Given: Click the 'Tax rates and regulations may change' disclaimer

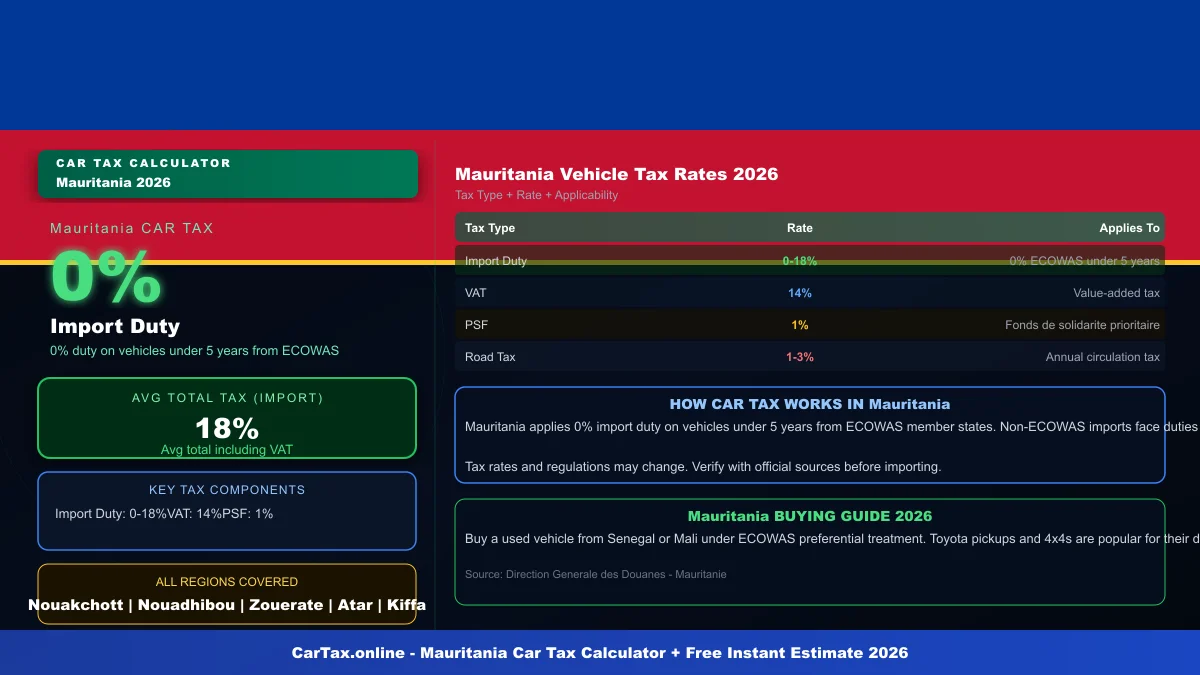Looking at the screenshot, I should pyautogui.click(x=703, y=466).
